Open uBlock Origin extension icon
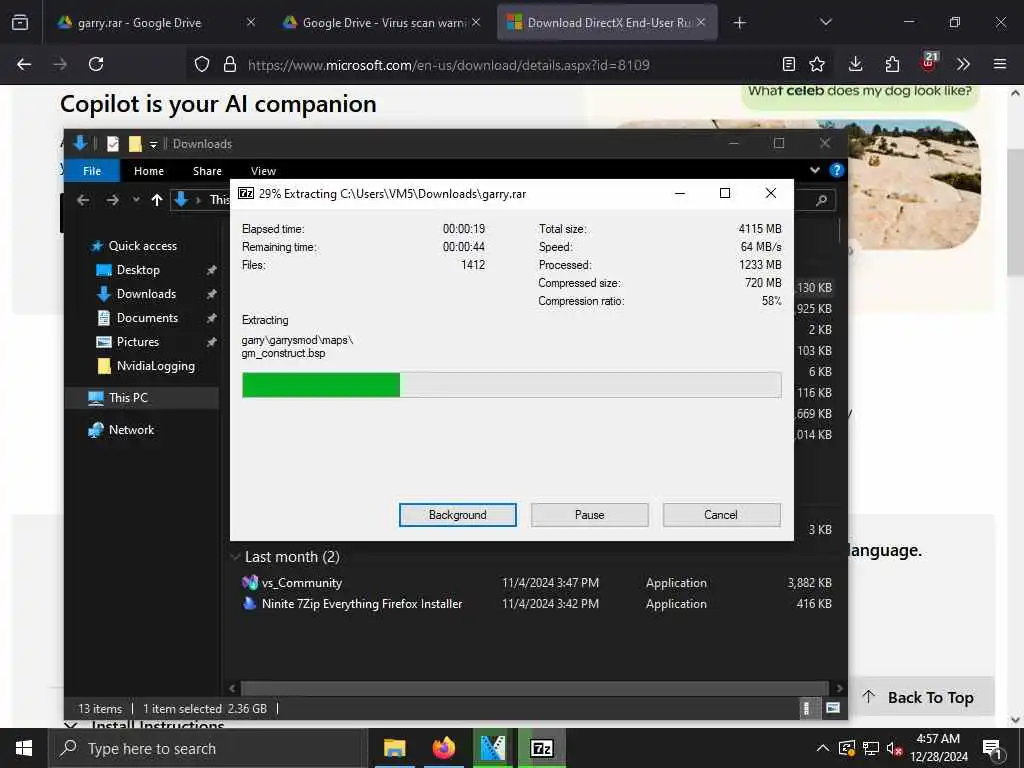Viewport: 1024px width, 768px height. click(x=929, y=62)
